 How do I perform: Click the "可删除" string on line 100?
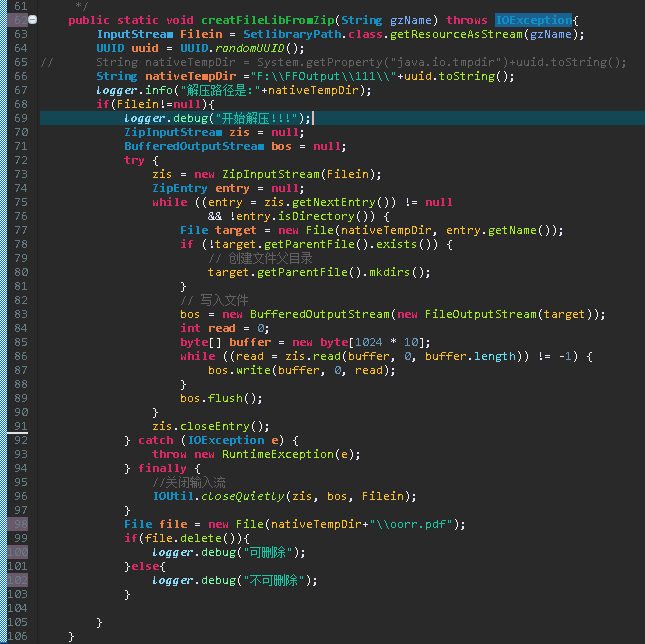click(267, 551)
